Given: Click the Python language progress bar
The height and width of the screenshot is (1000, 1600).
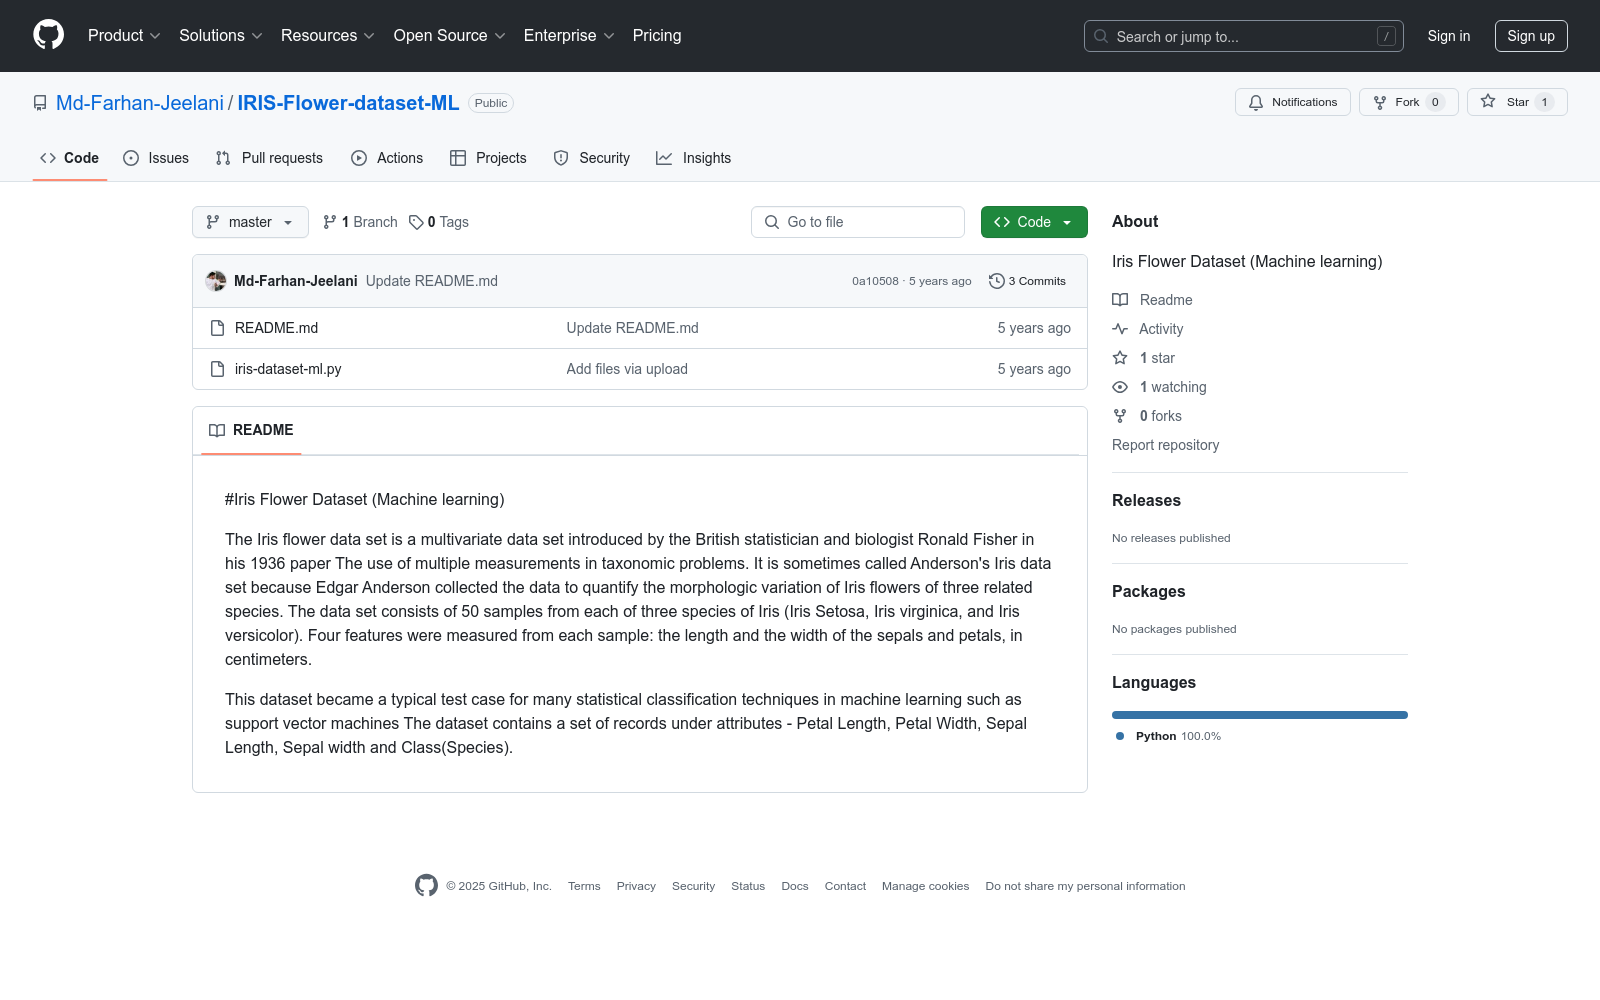Looking at the screenshot, I should click(x=1260, y=715).
